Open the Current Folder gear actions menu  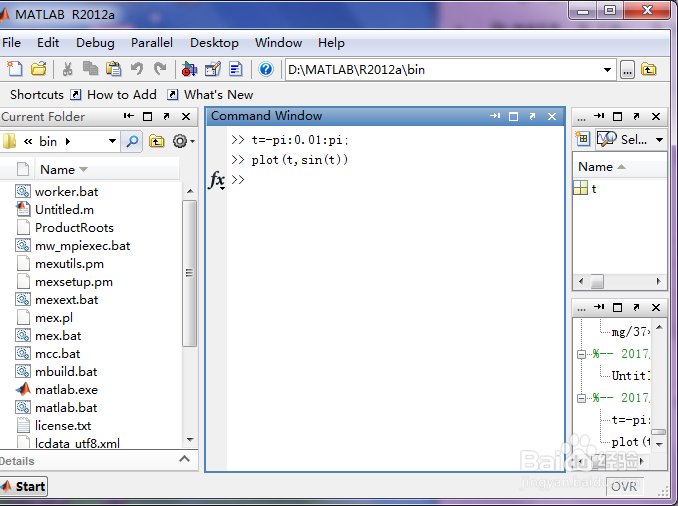[183, 141]
